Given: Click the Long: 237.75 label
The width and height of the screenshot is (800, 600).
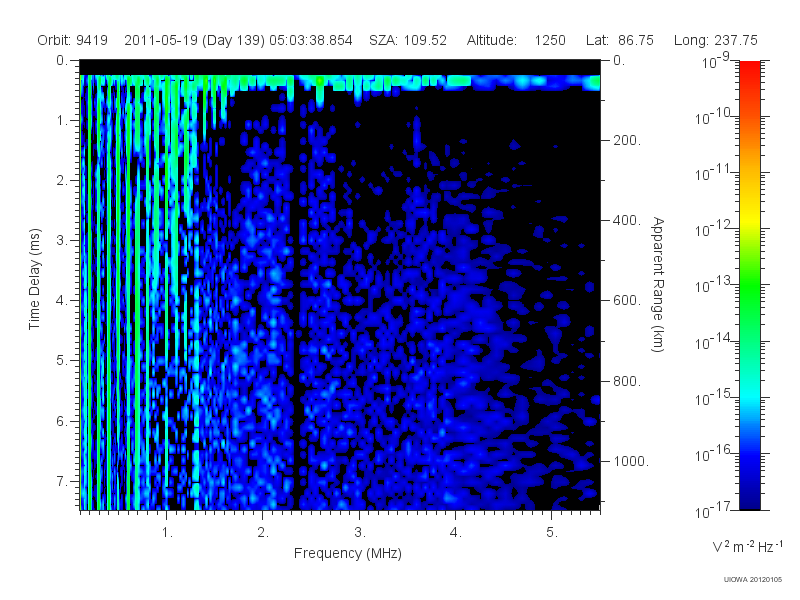Looking at the screenshot, I should pyautogui.click(x=715, y=41).
